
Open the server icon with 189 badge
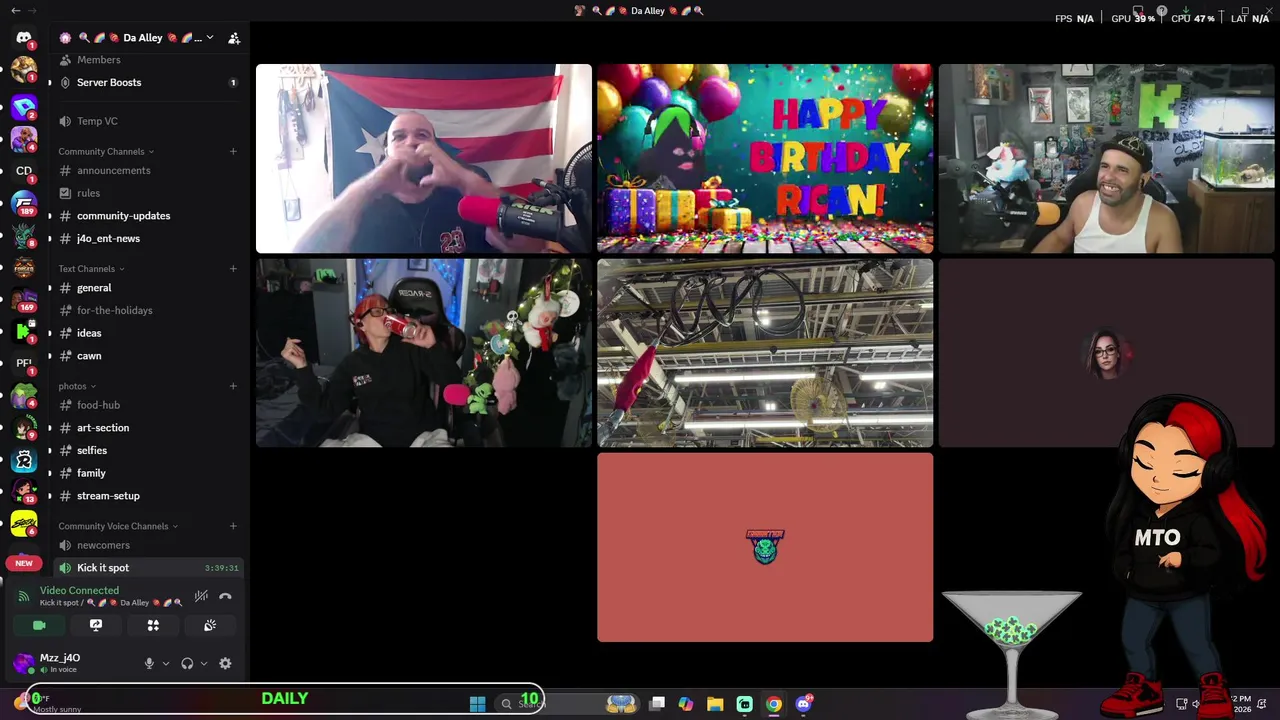click(24, 203)
